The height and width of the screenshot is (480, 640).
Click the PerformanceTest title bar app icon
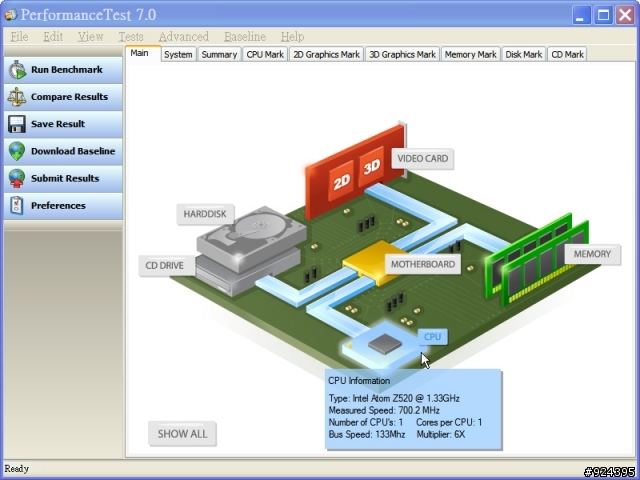tap(11, 15)
